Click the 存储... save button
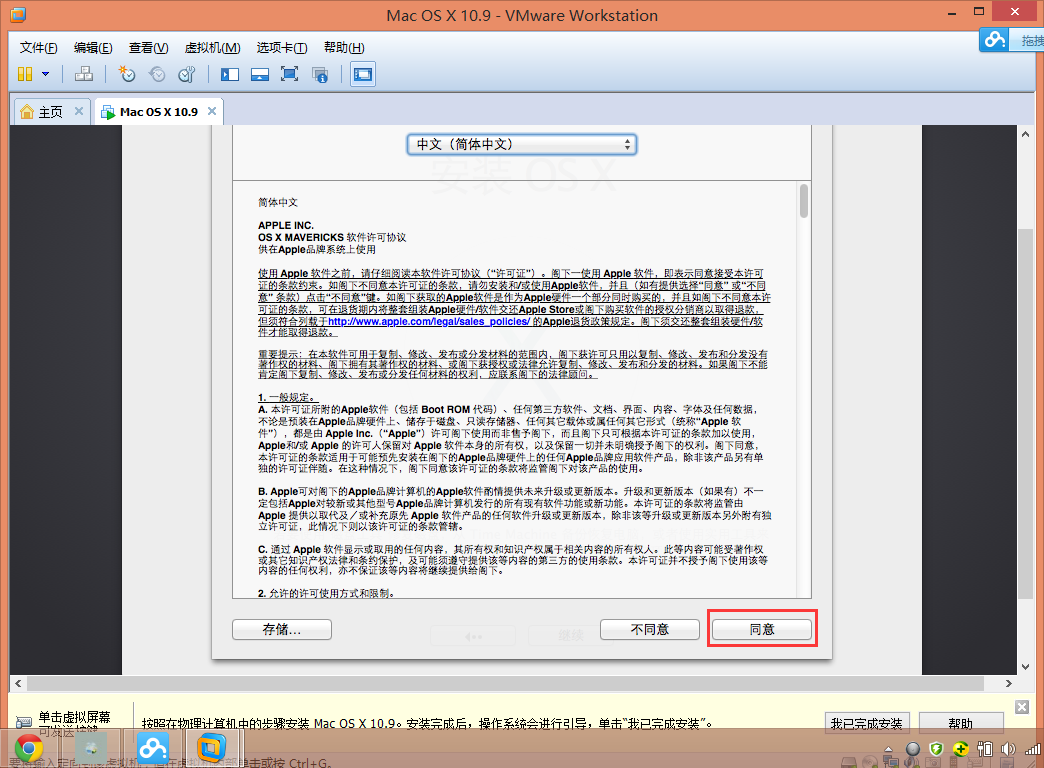 click(x=282, y=629)
